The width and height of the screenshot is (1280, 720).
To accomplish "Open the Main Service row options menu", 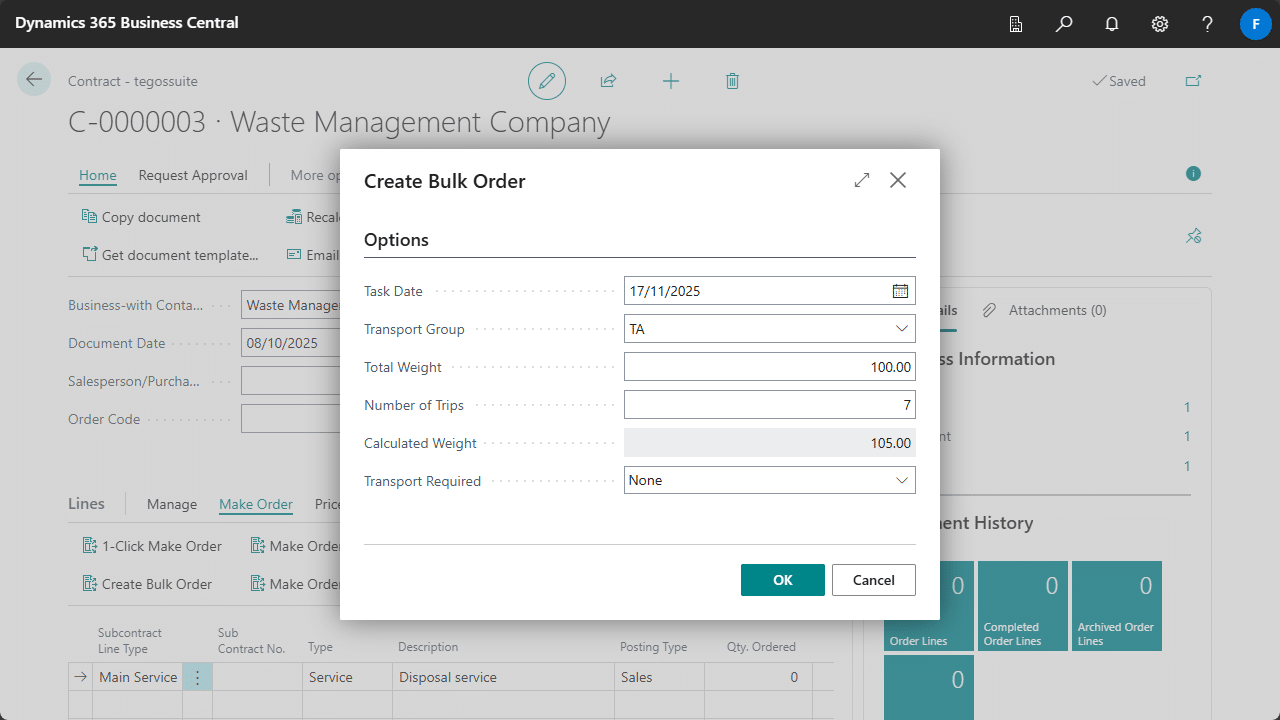I will coord(197,678).
